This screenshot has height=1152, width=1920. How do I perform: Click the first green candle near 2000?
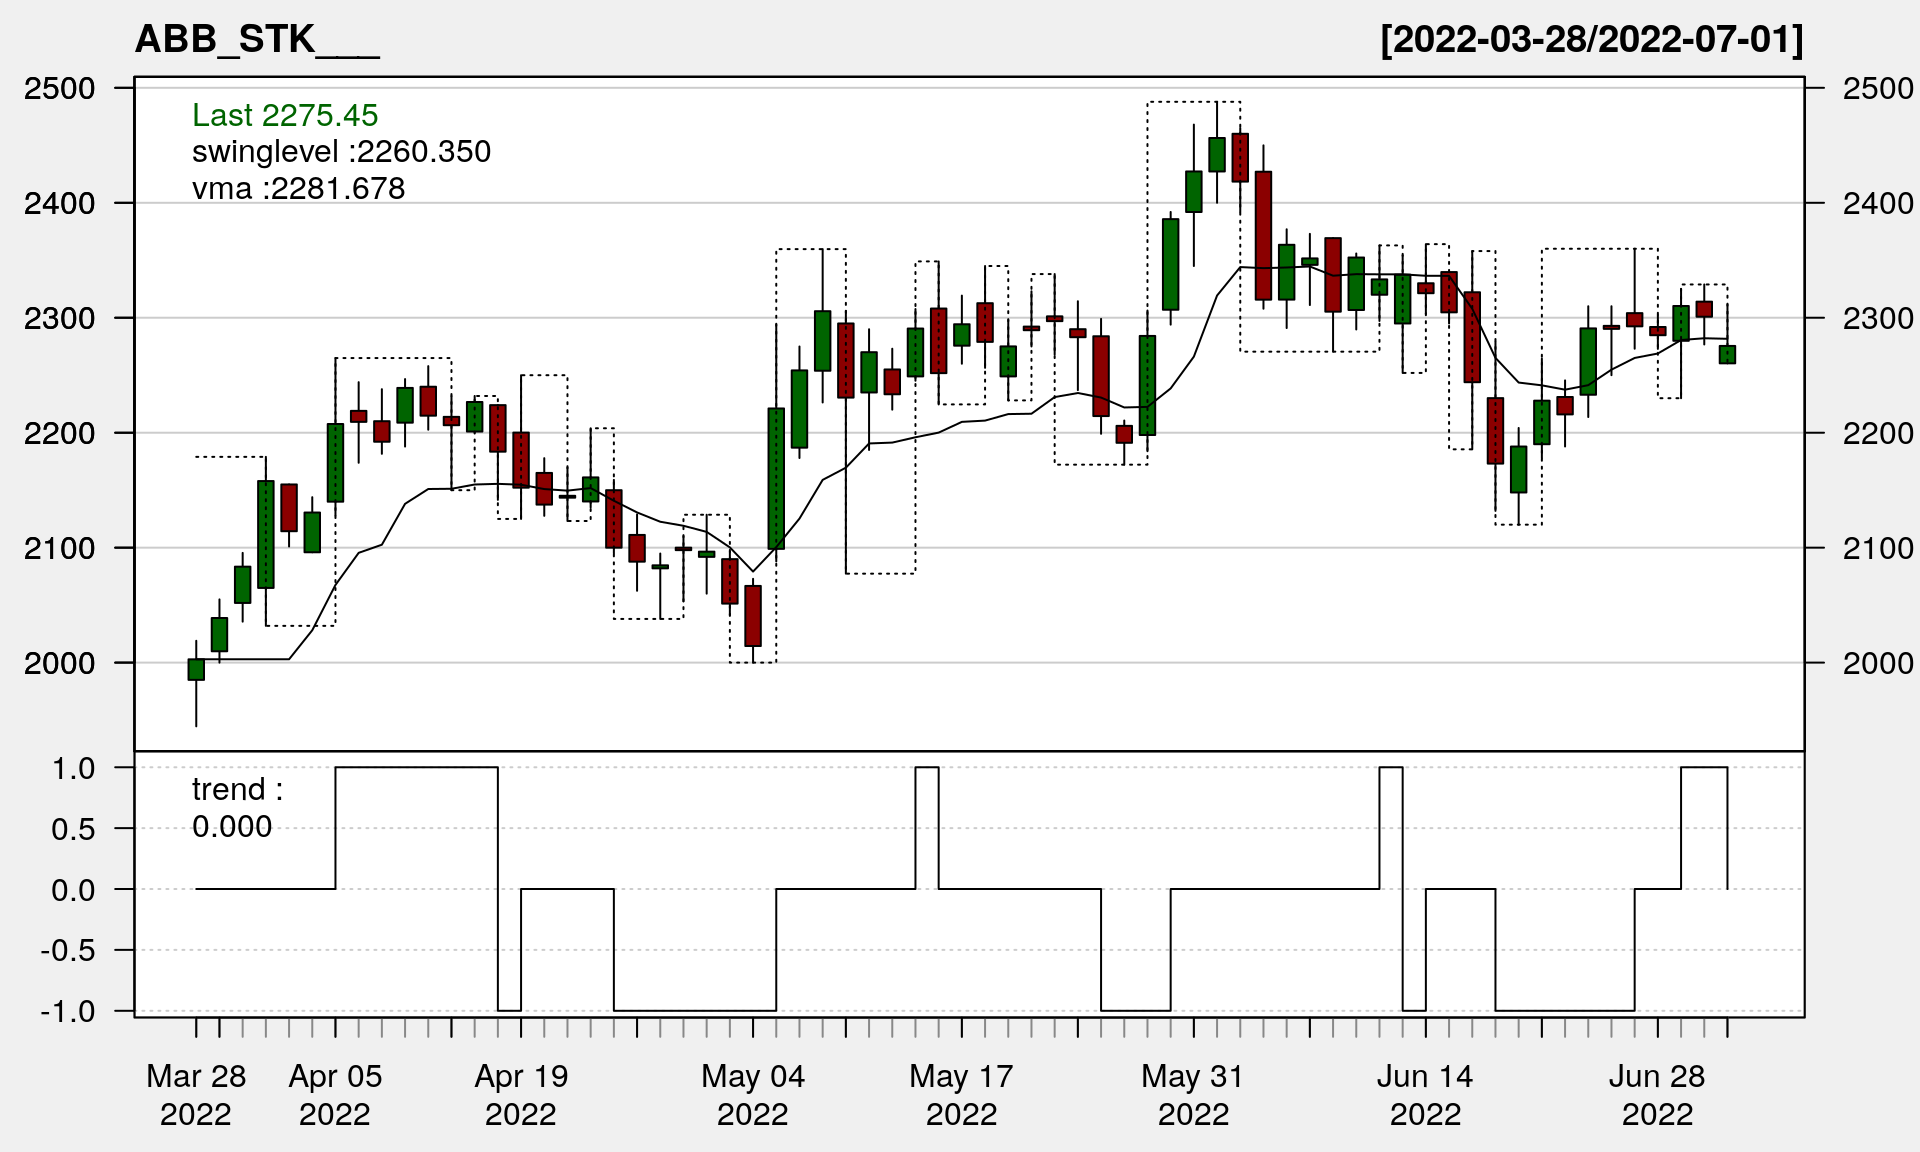point(196,669)
